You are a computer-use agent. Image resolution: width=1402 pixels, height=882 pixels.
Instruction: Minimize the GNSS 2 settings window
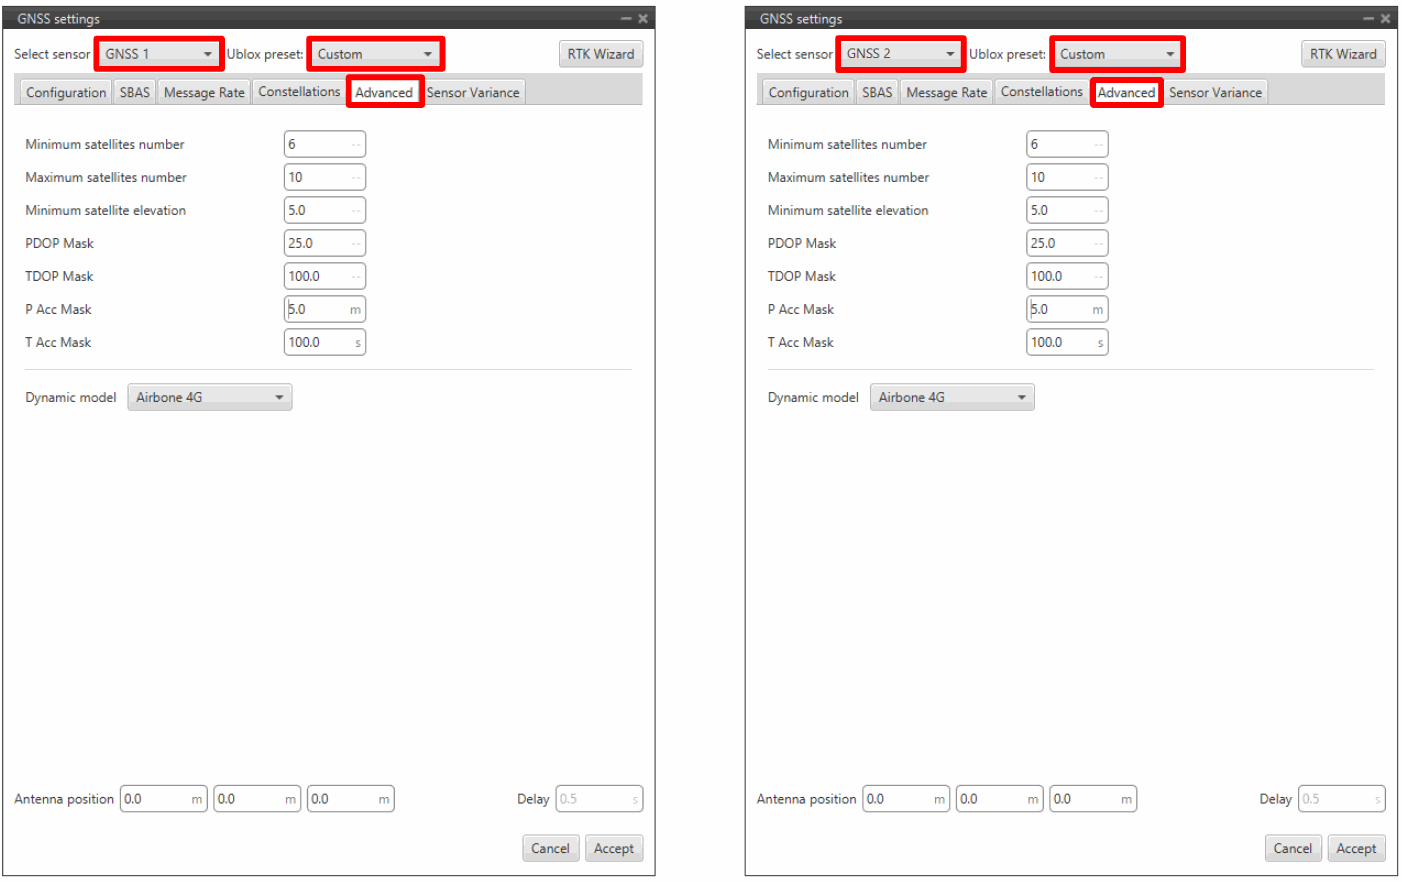coord(1368,18)
